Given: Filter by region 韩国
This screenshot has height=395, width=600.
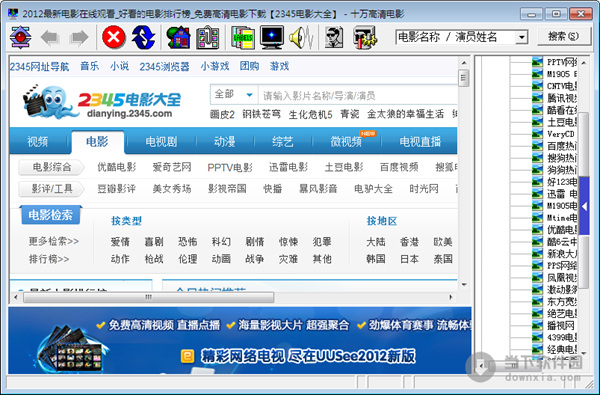Looking at the screenshot, I should click(376, 259).
